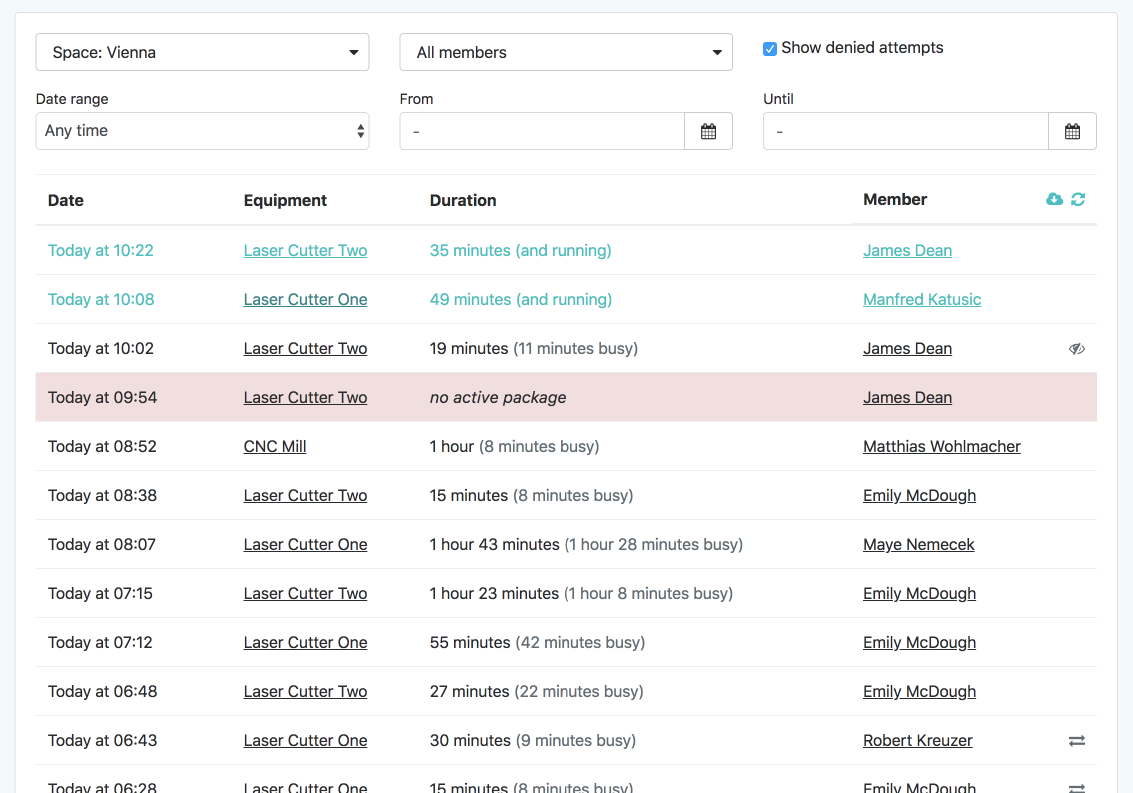Screen dimensions: 1133x793
Task: Open James Dean link in denied 09:54 row
Action: pos(907,398)
